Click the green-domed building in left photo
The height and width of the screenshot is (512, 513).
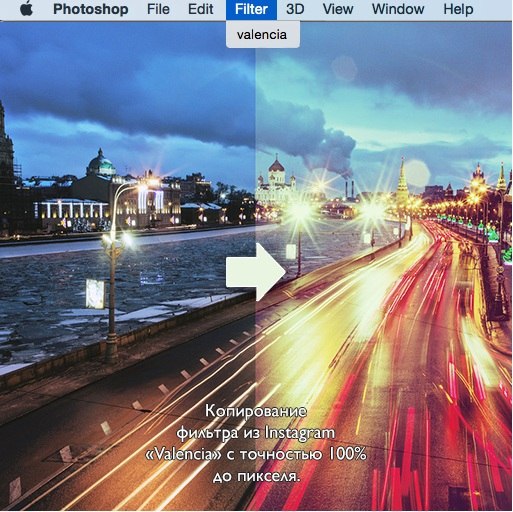click(x=101, y=164)
